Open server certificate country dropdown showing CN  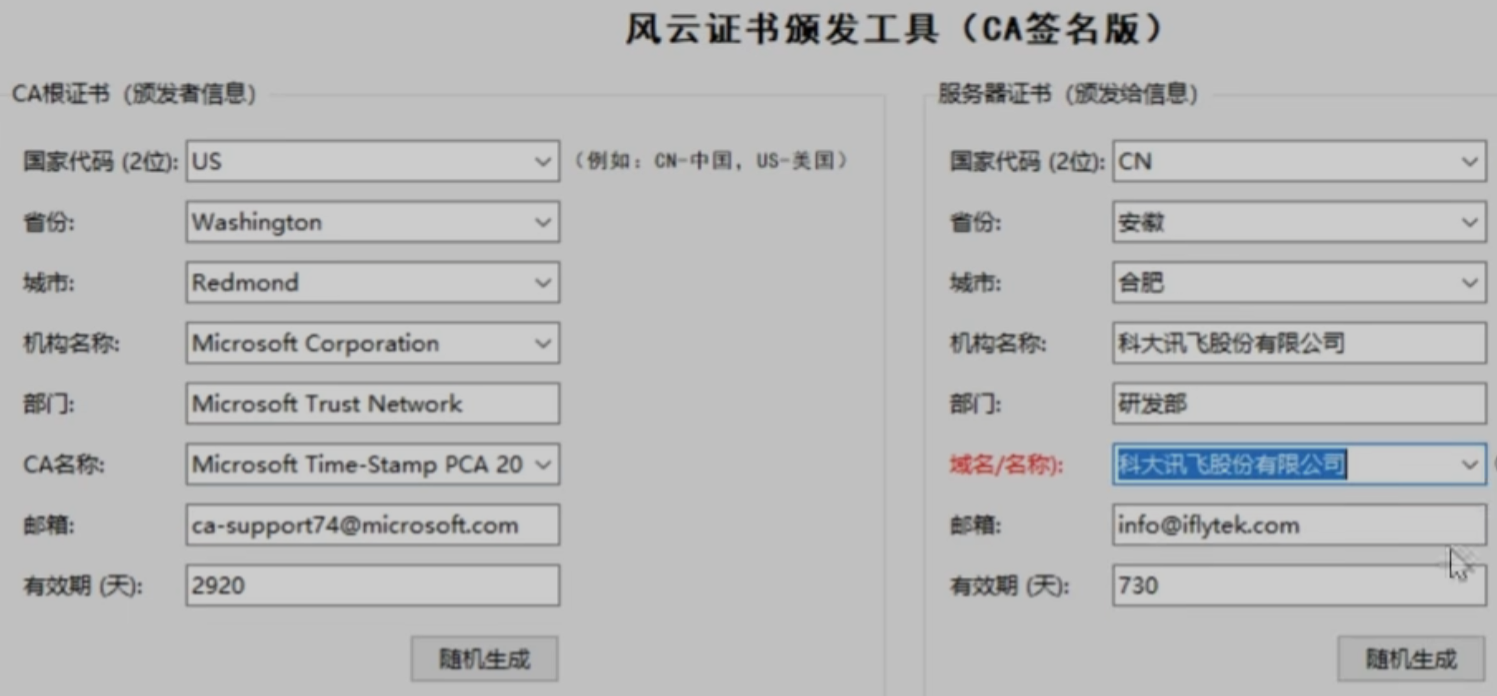point(1469,161)
